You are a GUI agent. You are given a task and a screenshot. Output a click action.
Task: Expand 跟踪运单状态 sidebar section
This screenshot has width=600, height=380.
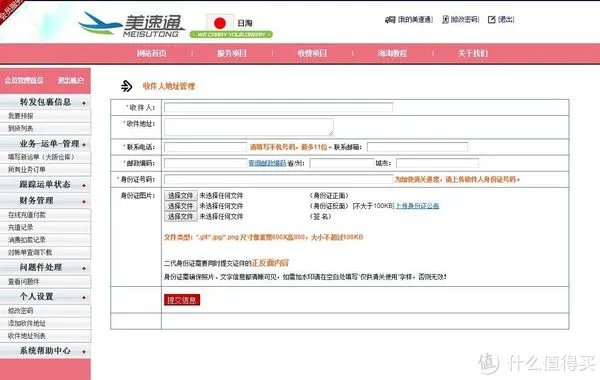point(46,184)
